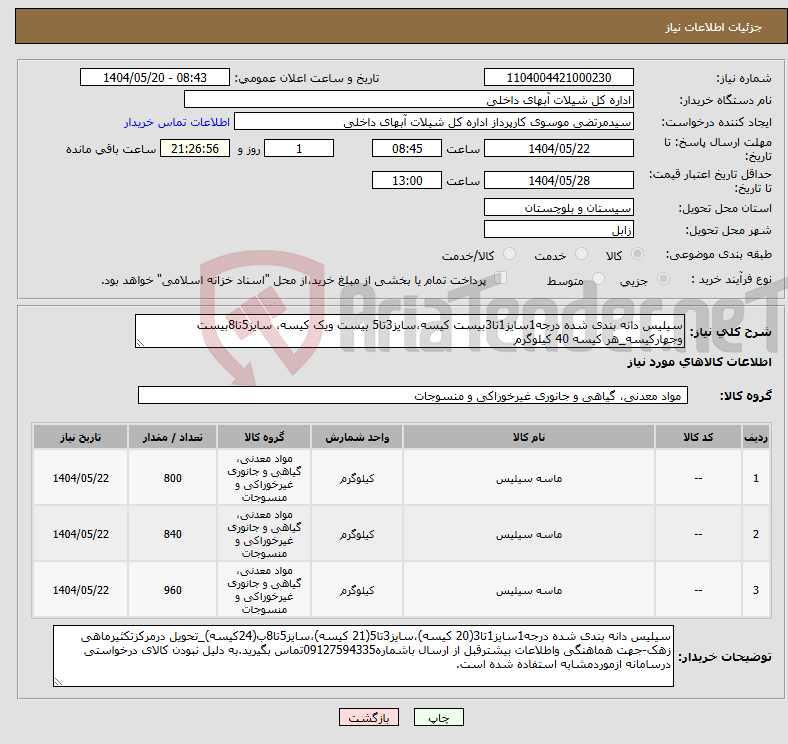The height and width of the screenshot is (744, 788).
Task: Click the description textarea resize handle
Action: [x=140, y=343]
